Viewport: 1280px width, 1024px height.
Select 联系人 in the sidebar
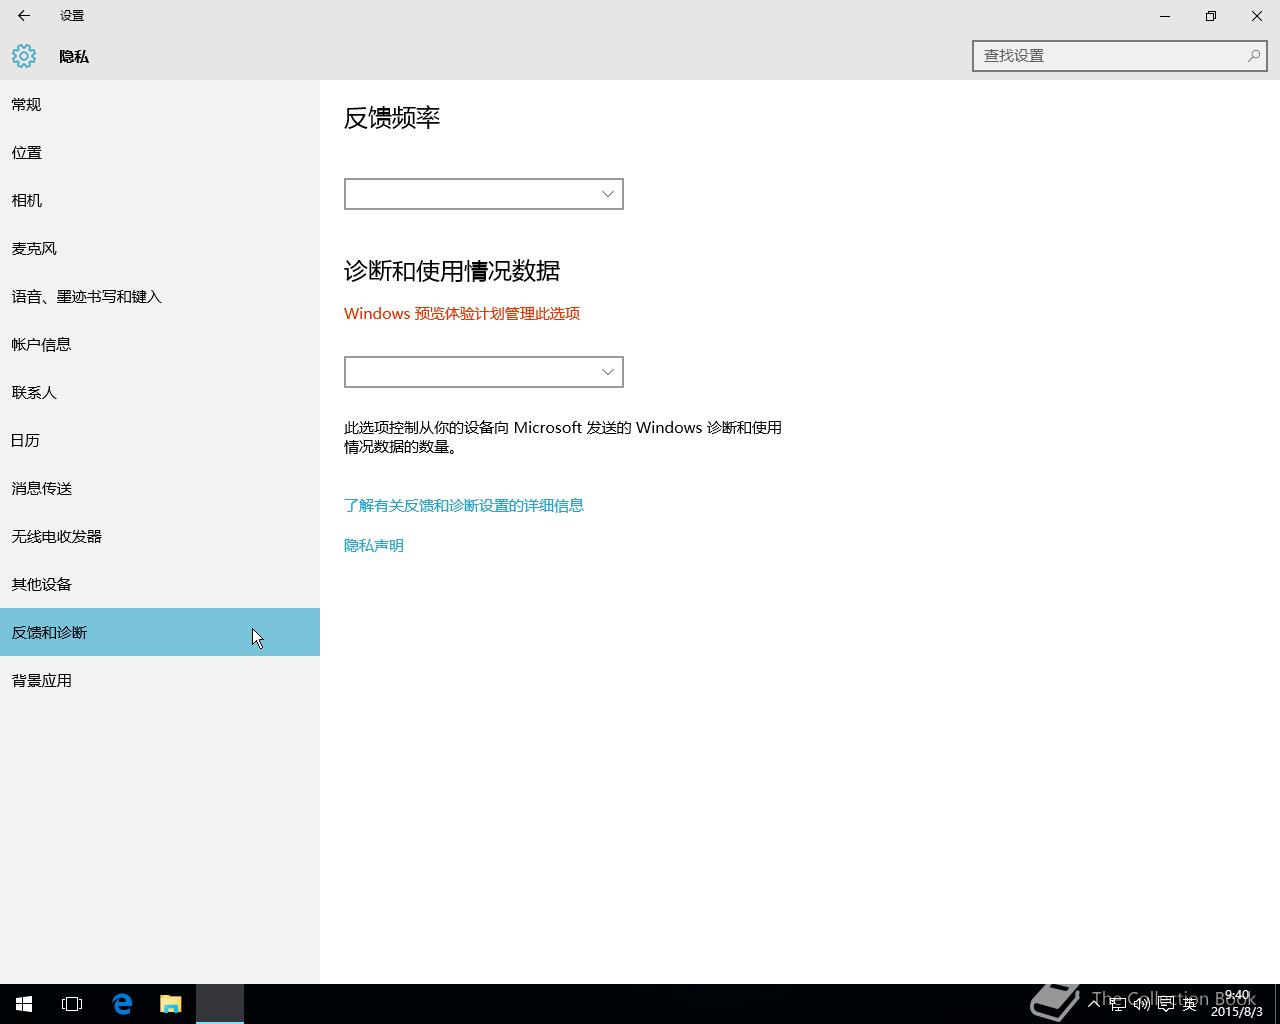[x=160, y=392]
